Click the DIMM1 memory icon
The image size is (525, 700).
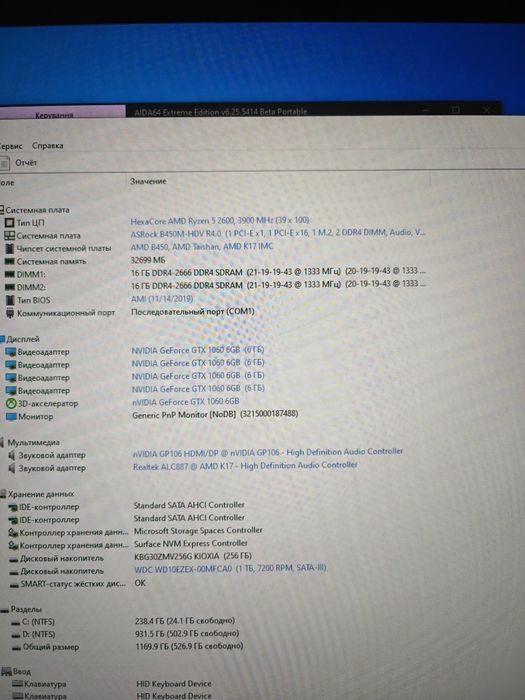click(9, 274)
